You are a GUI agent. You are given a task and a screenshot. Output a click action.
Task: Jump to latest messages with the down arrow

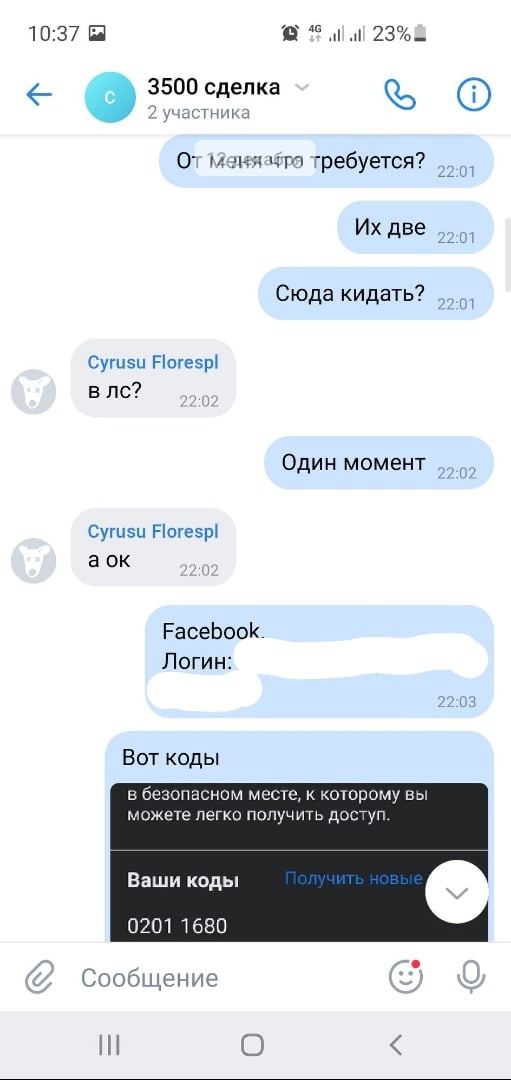pos(457,892)
